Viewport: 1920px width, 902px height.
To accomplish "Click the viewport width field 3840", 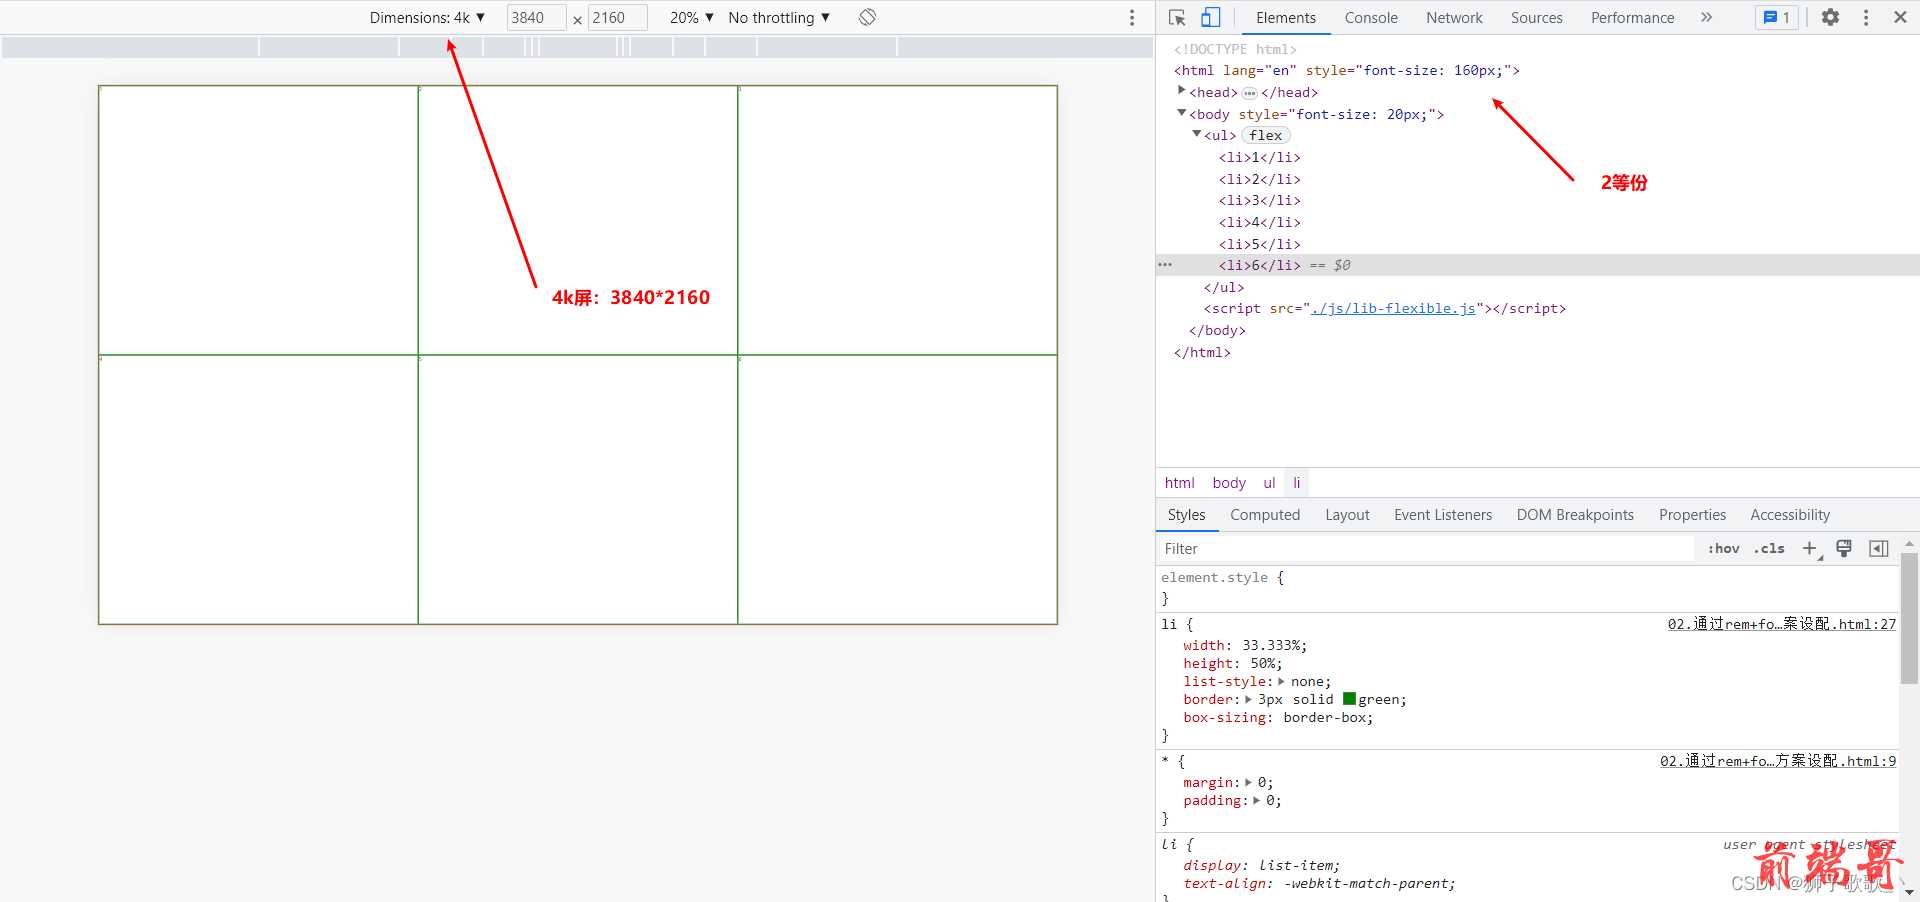I will pyautogui.click(x=536, y=17).
